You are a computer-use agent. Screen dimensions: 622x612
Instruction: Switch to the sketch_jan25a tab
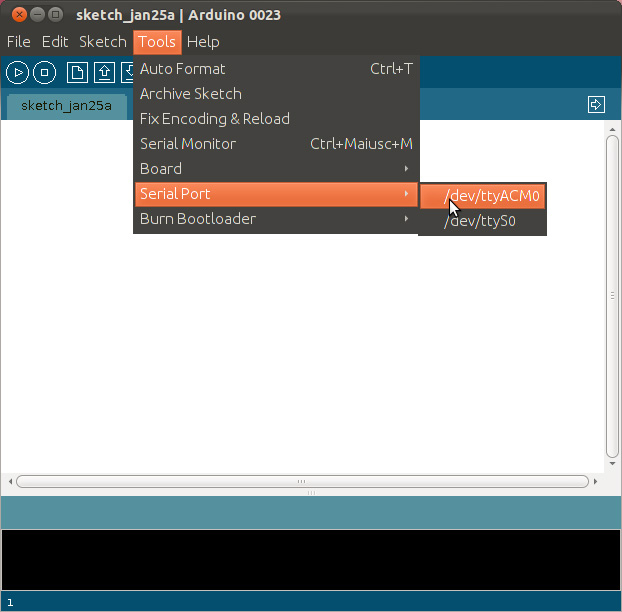(66, 105)
